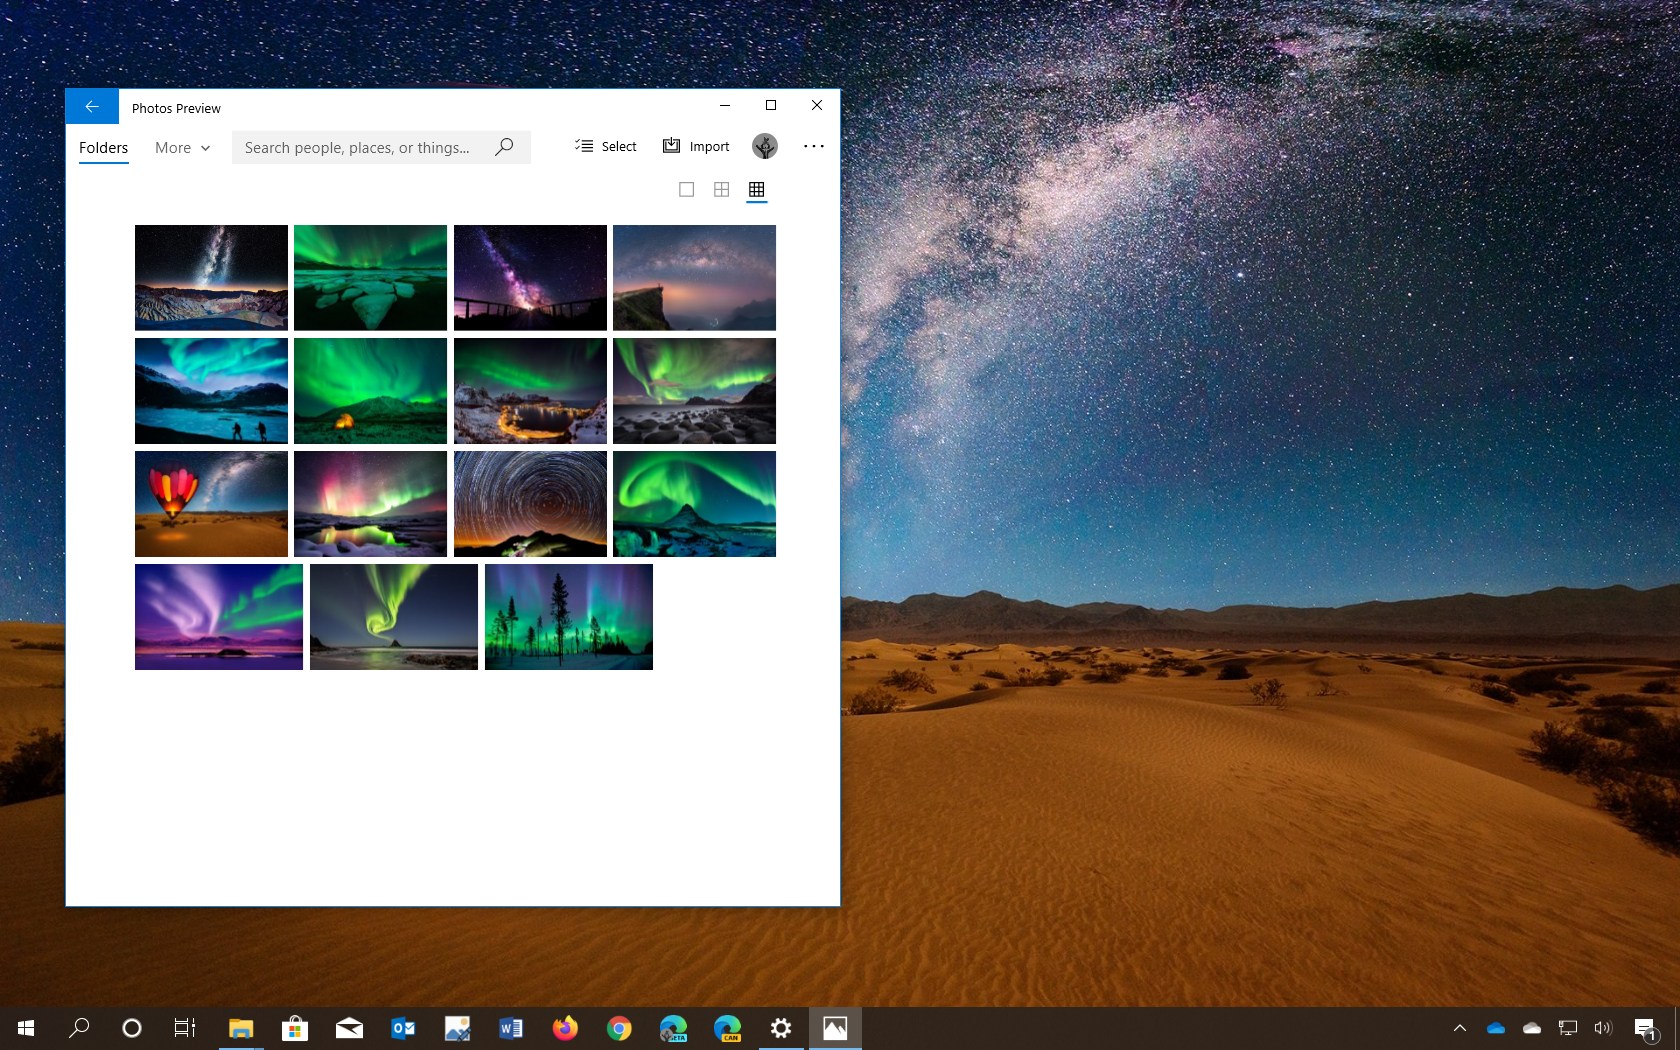Open Settings gear on the taskbar
Viewport: 1680px width, 1050px height.
(781, 1028)
